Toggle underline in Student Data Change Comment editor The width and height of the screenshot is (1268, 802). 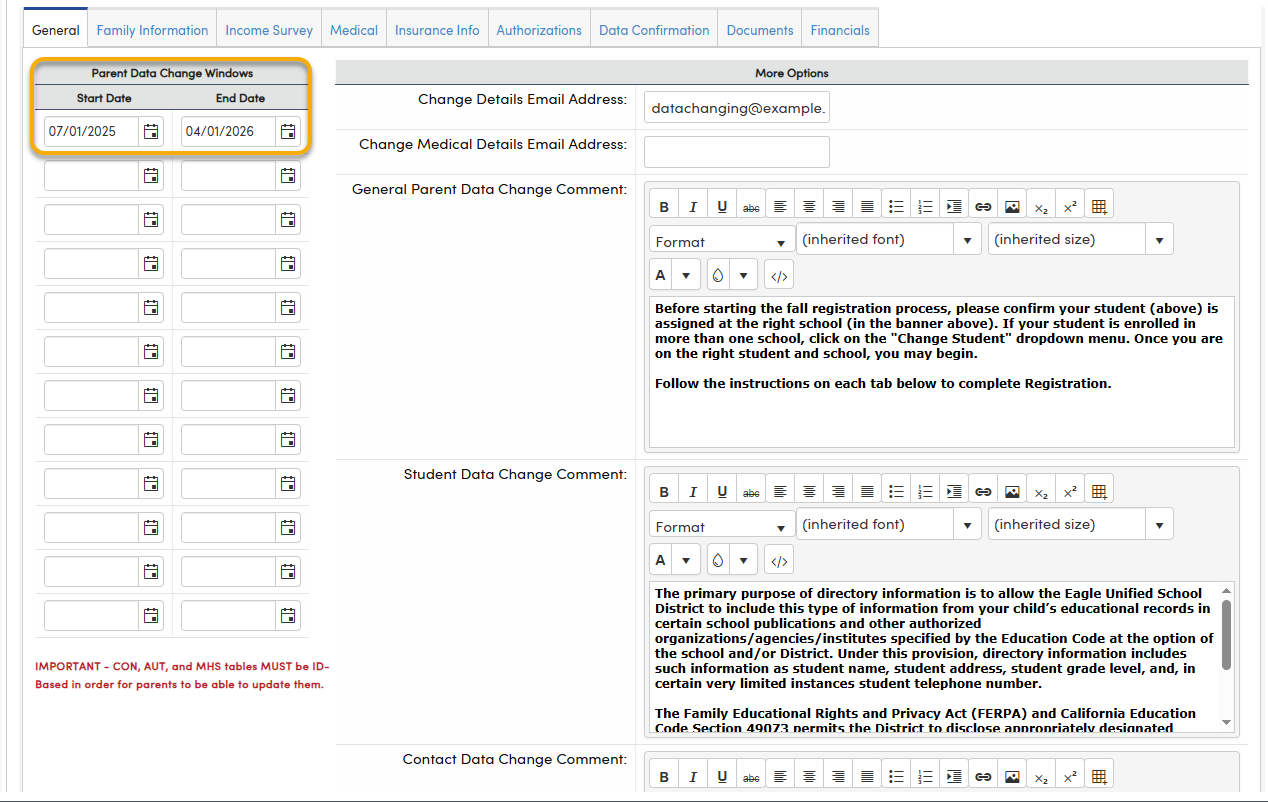pyautogui.click(x=722, y=491)
